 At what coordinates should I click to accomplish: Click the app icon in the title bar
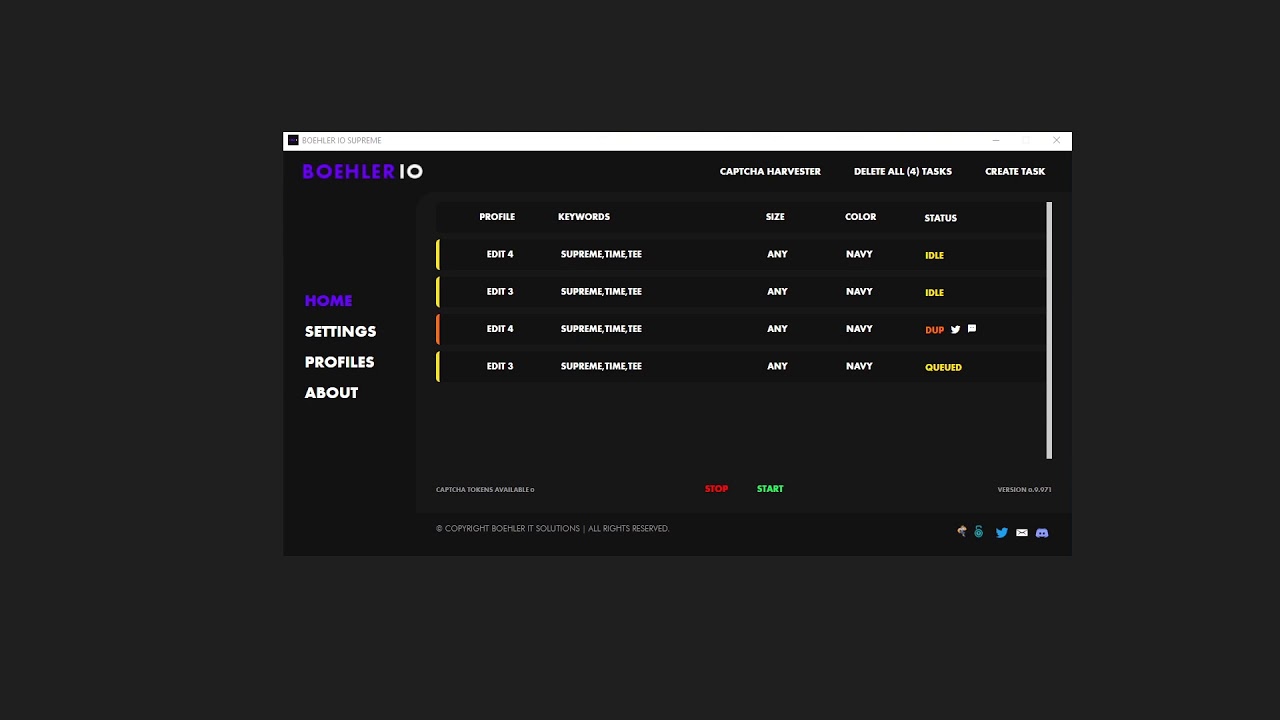point(293,141)
